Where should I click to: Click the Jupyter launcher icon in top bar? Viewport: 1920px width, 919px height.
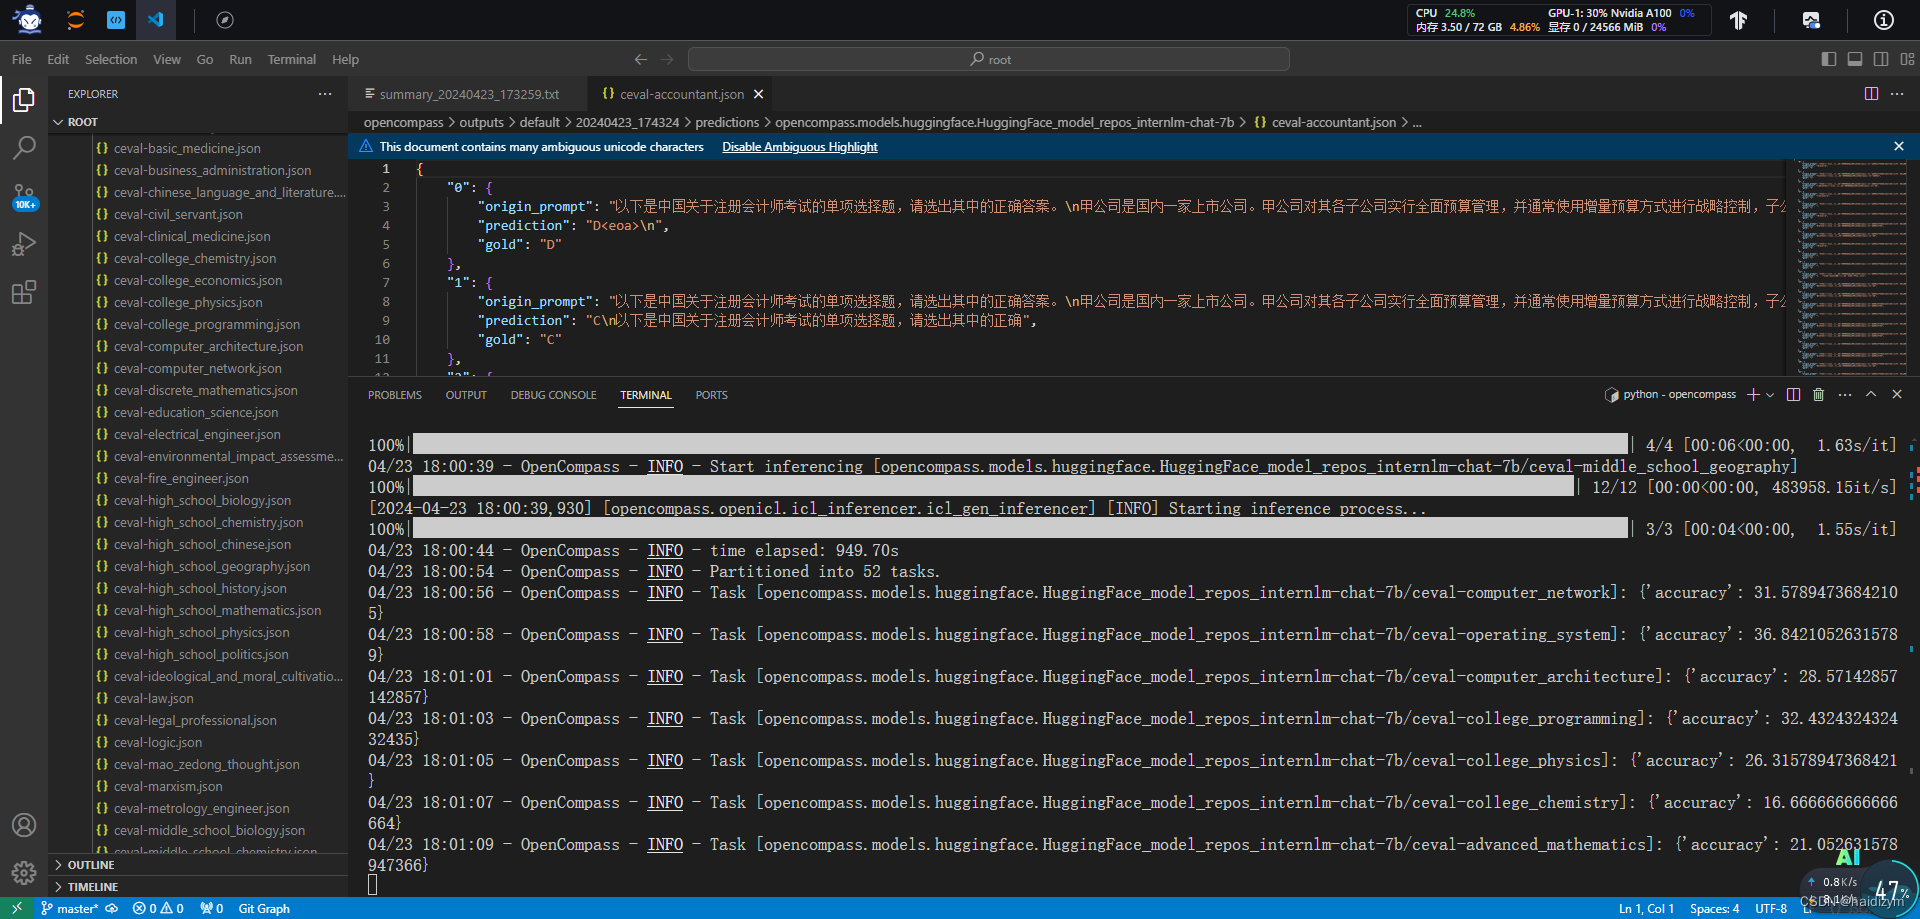pos(76,20)
